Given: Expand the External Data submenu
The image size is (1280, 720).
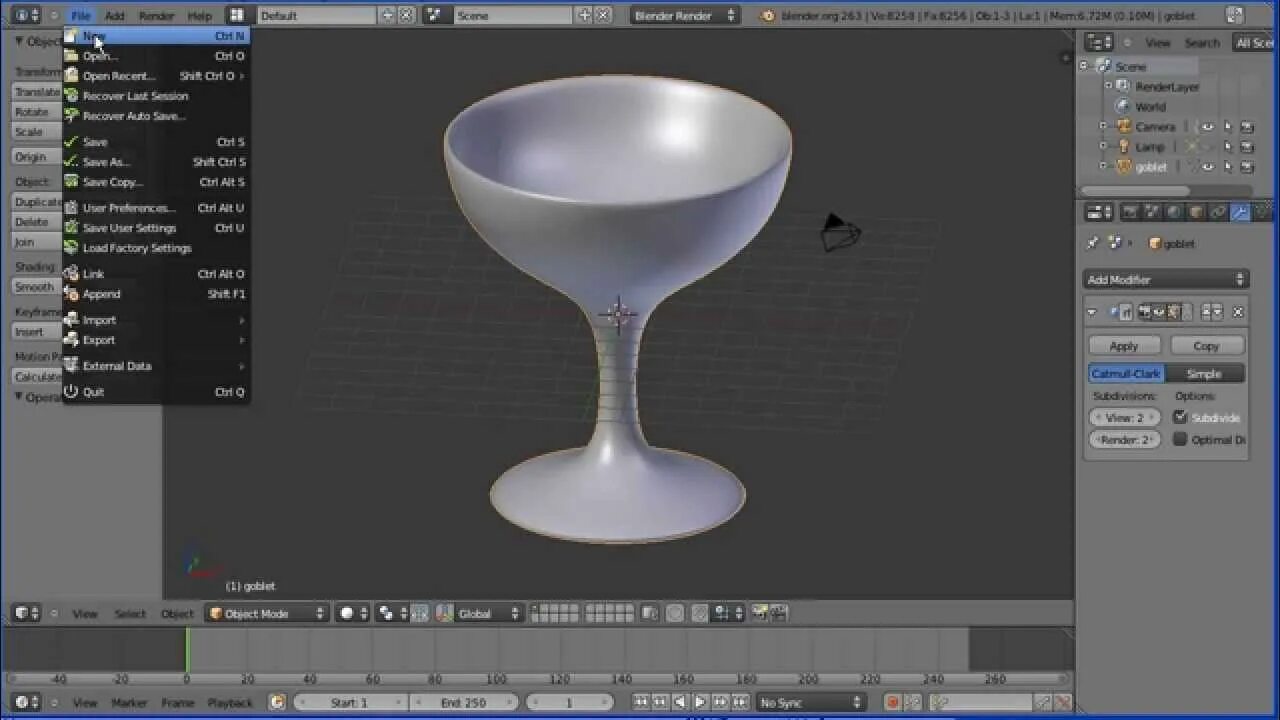Looking at the screenshot, I should pyautogui.click(x=156, y=366).
